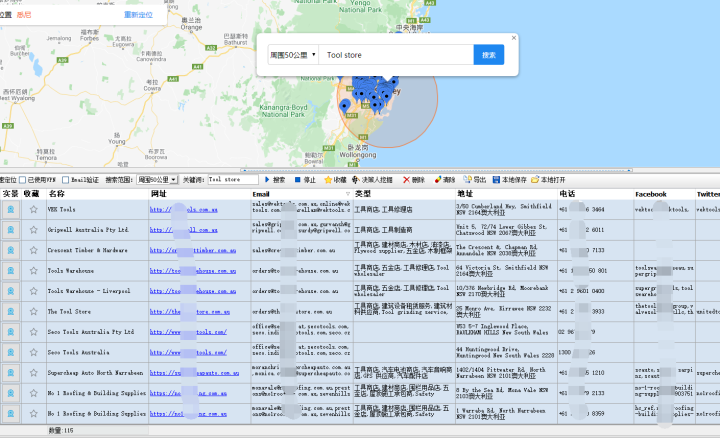Select the 'Seco Tools Australia Pty Ltd' name cell
This screenshot has height=438, width=720.
[97, 331]
